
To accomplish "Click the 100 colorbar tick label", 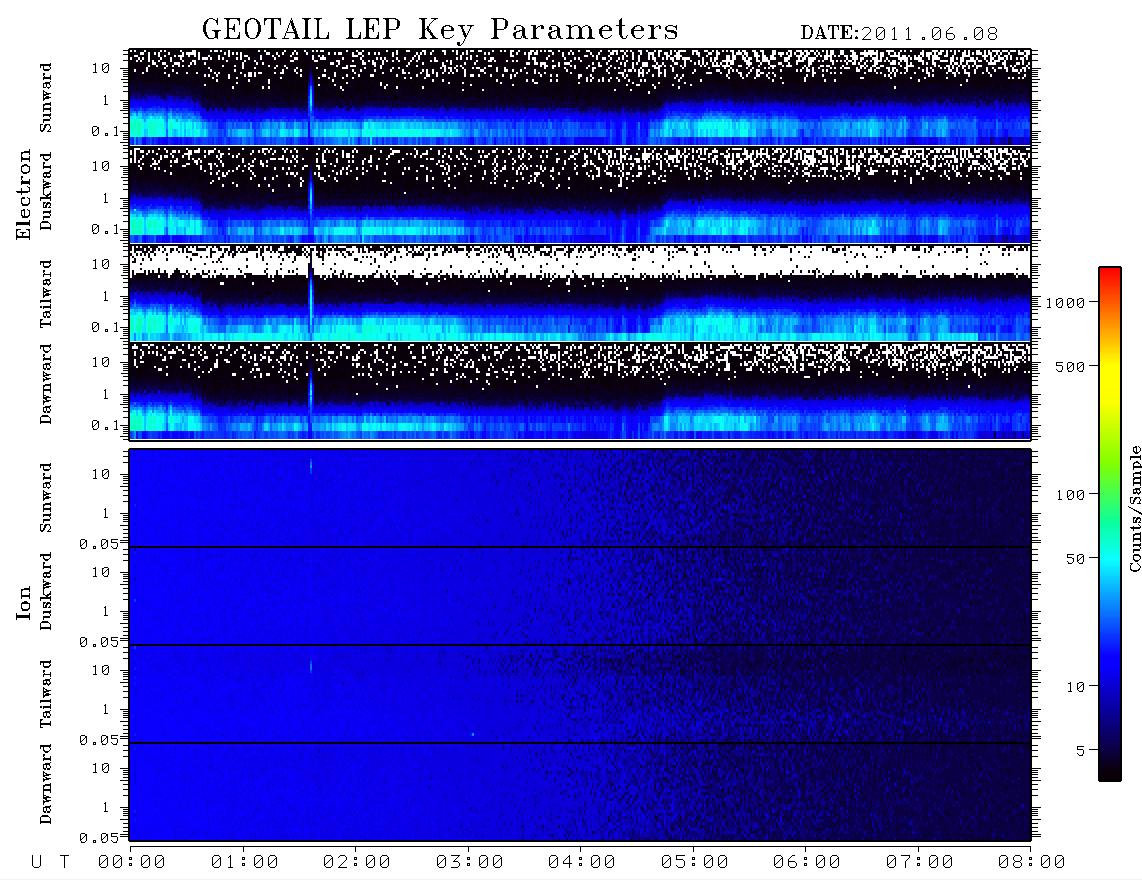I will [1070, 495].
